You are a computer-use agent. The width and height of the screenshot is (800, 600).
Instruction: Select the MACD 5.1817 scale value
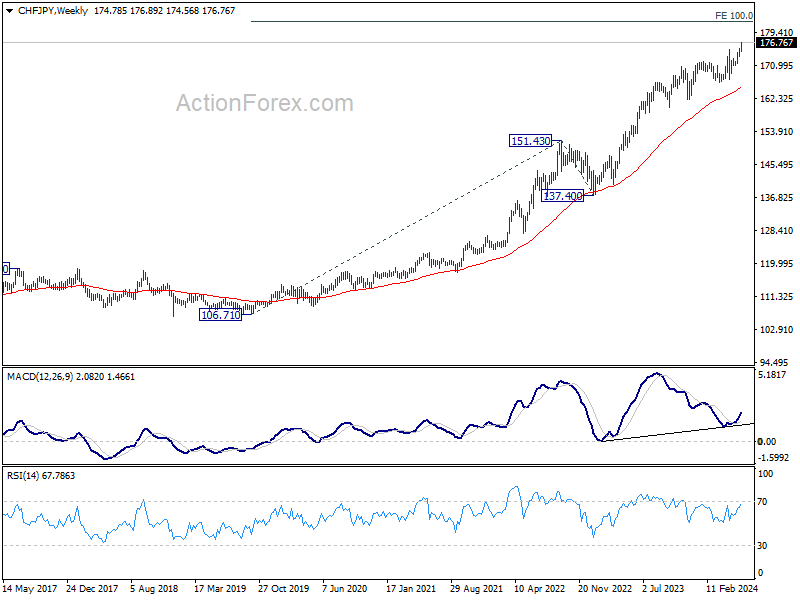[x=772, y=375]
